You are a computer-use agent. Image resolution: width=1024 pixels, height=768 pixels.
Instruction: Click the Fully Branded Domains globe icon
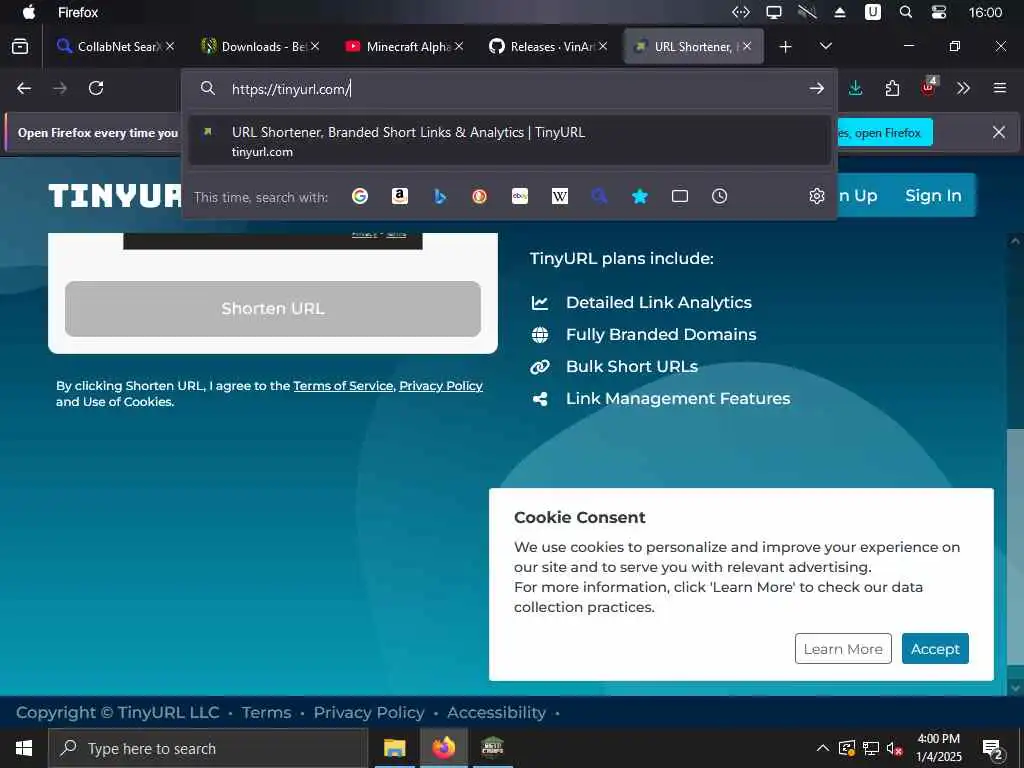(539, 335)
